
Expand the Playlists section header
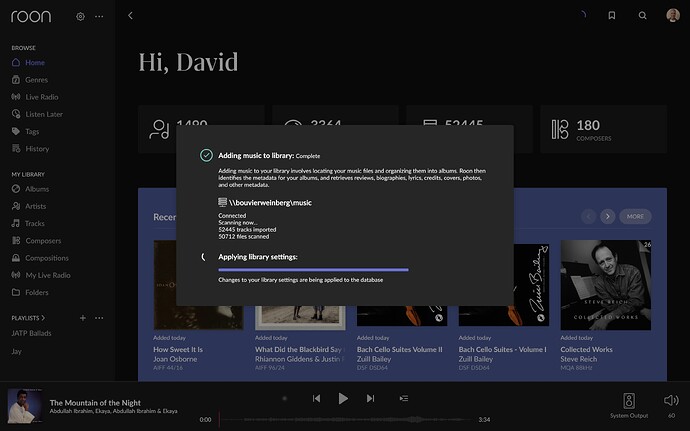(x=28, y=318)
